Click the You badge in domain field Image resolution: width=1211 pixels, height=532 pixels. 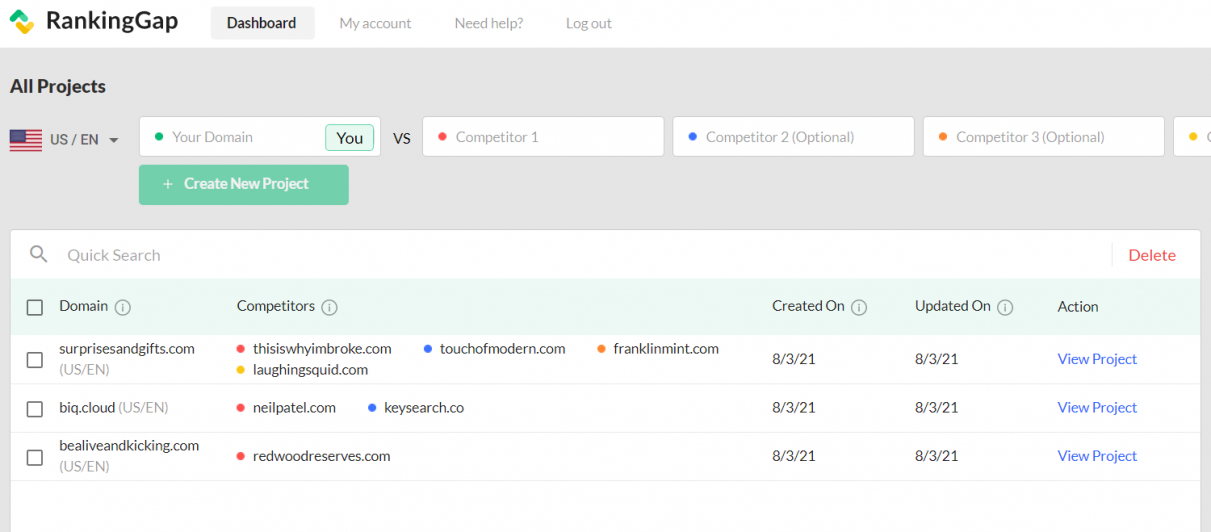(350, 138)
